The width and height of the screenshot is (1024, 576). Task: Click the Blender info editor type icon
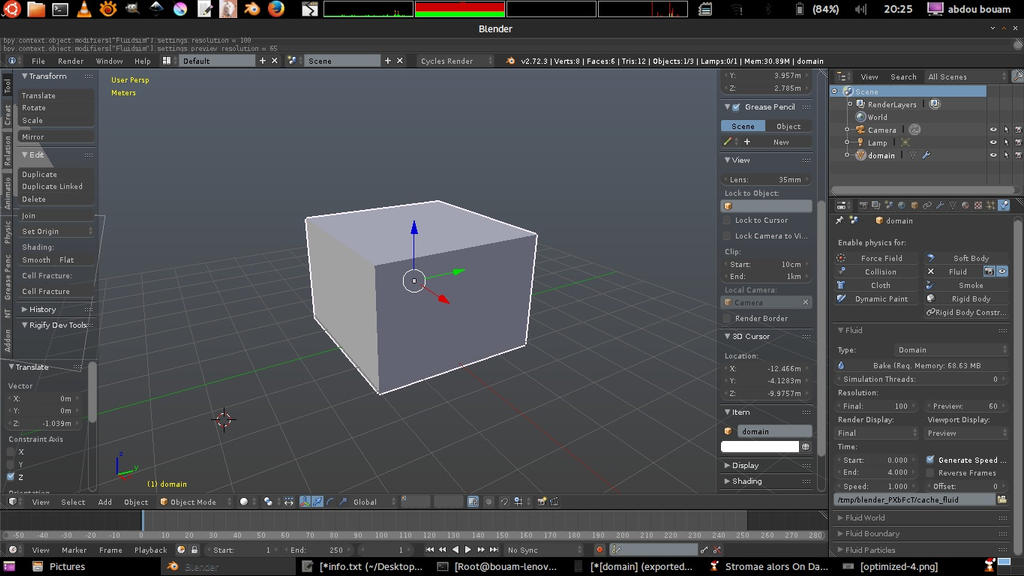[12, 61]
